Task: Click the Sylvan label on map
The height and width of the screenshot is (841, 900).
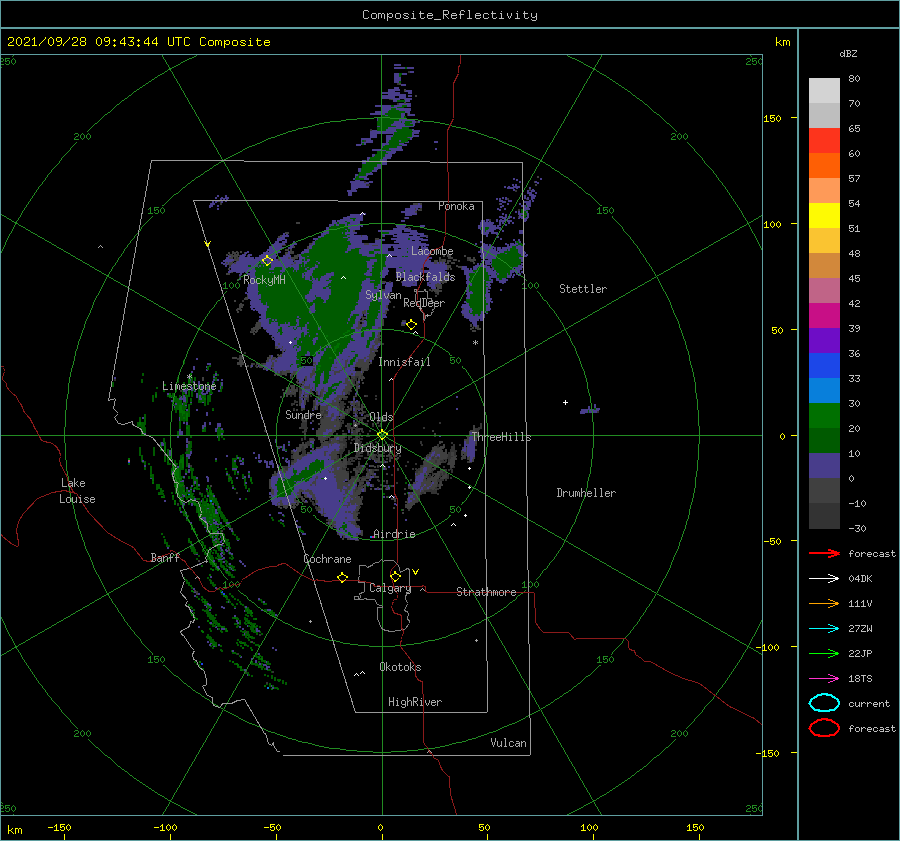Action: coord(383,295)
